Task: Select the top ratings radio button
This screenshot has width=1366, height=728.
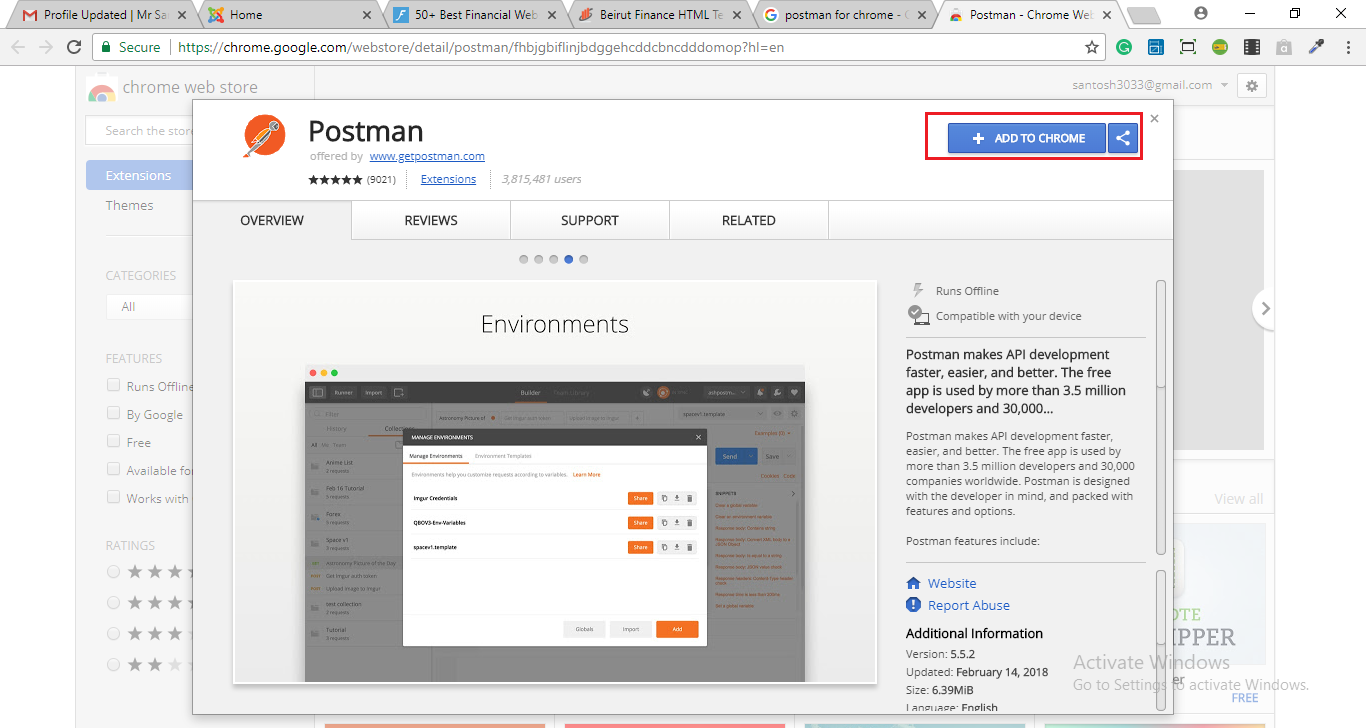Action: click(113, 571)
